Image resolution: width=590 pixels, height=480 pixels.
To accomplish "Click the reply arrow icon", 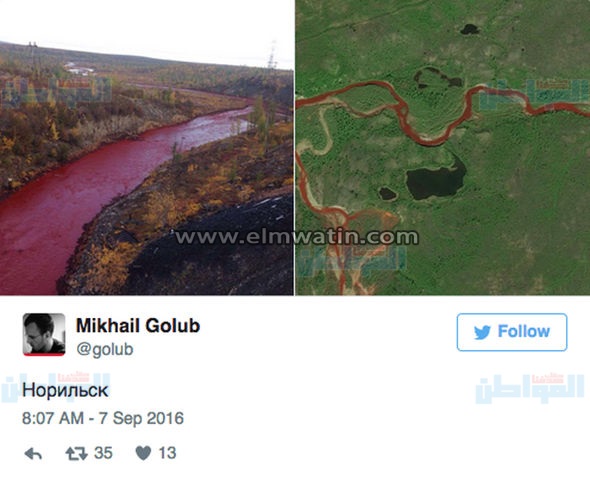I will coord(33,454).
